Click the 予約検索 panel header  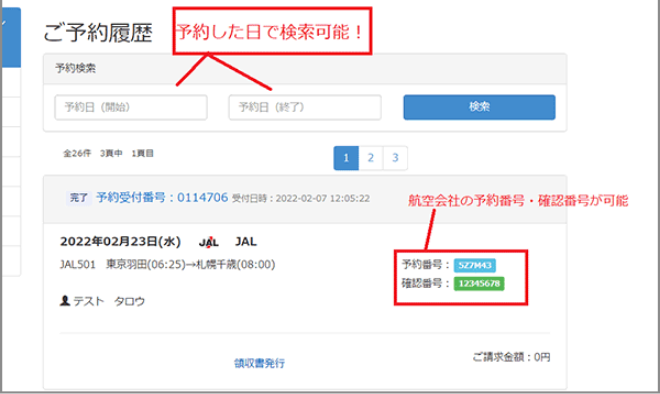[305, 69]
